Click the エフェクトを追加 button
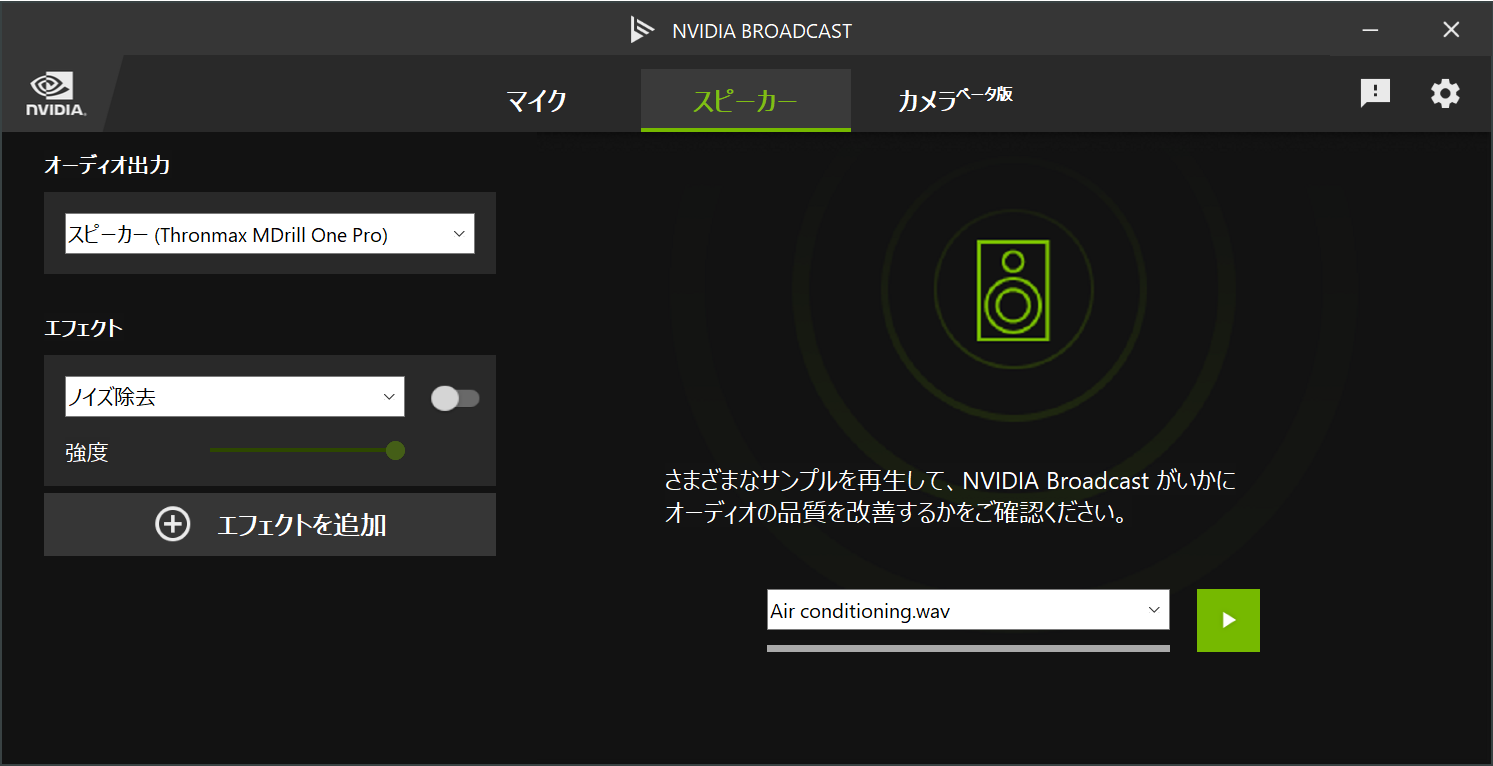1493x766 pixels. pos(270,524)
